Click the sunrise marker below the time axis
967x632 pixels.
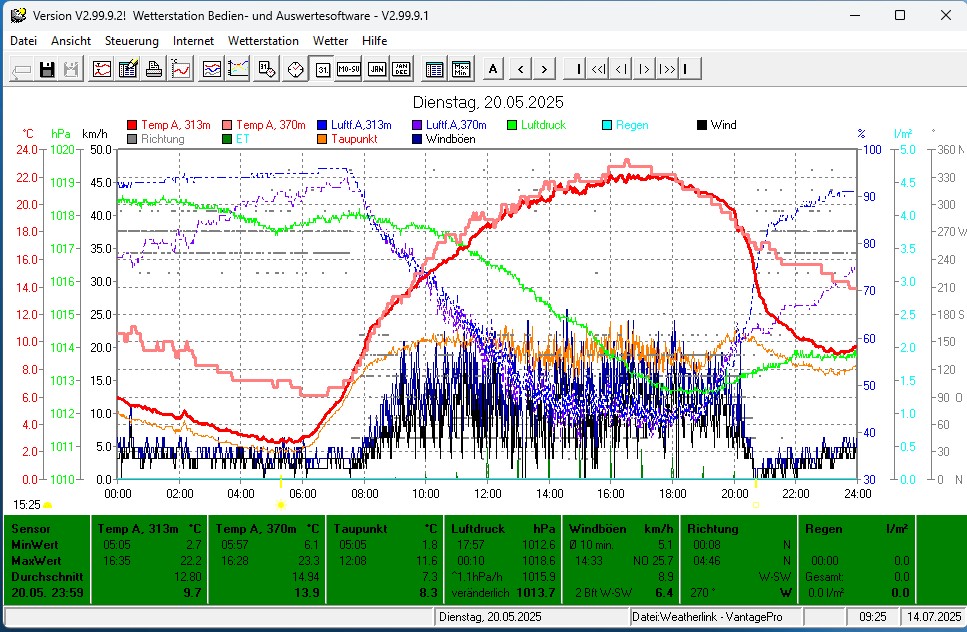pyautogui.click(x=281, y=505)
